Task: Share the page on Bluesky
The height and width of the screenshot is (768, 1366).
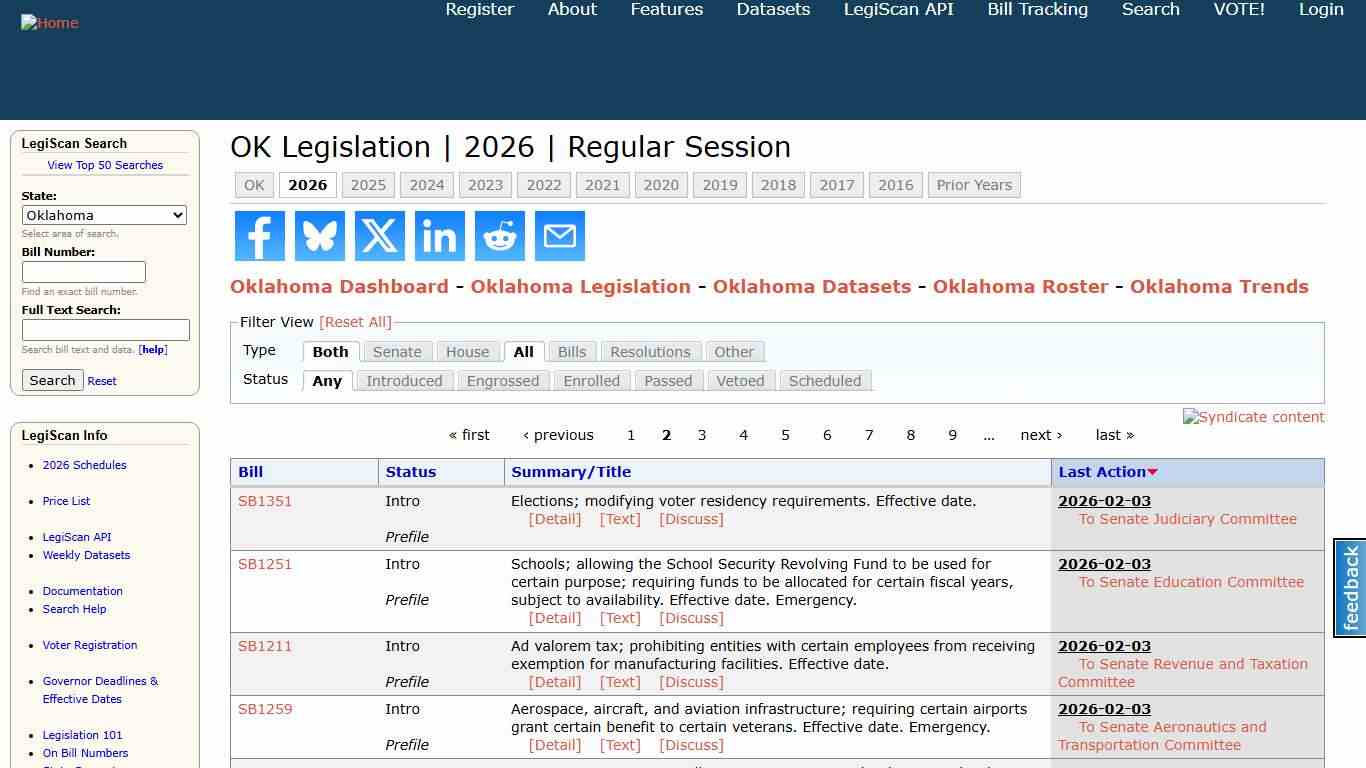Action: (x=319, y=236)
